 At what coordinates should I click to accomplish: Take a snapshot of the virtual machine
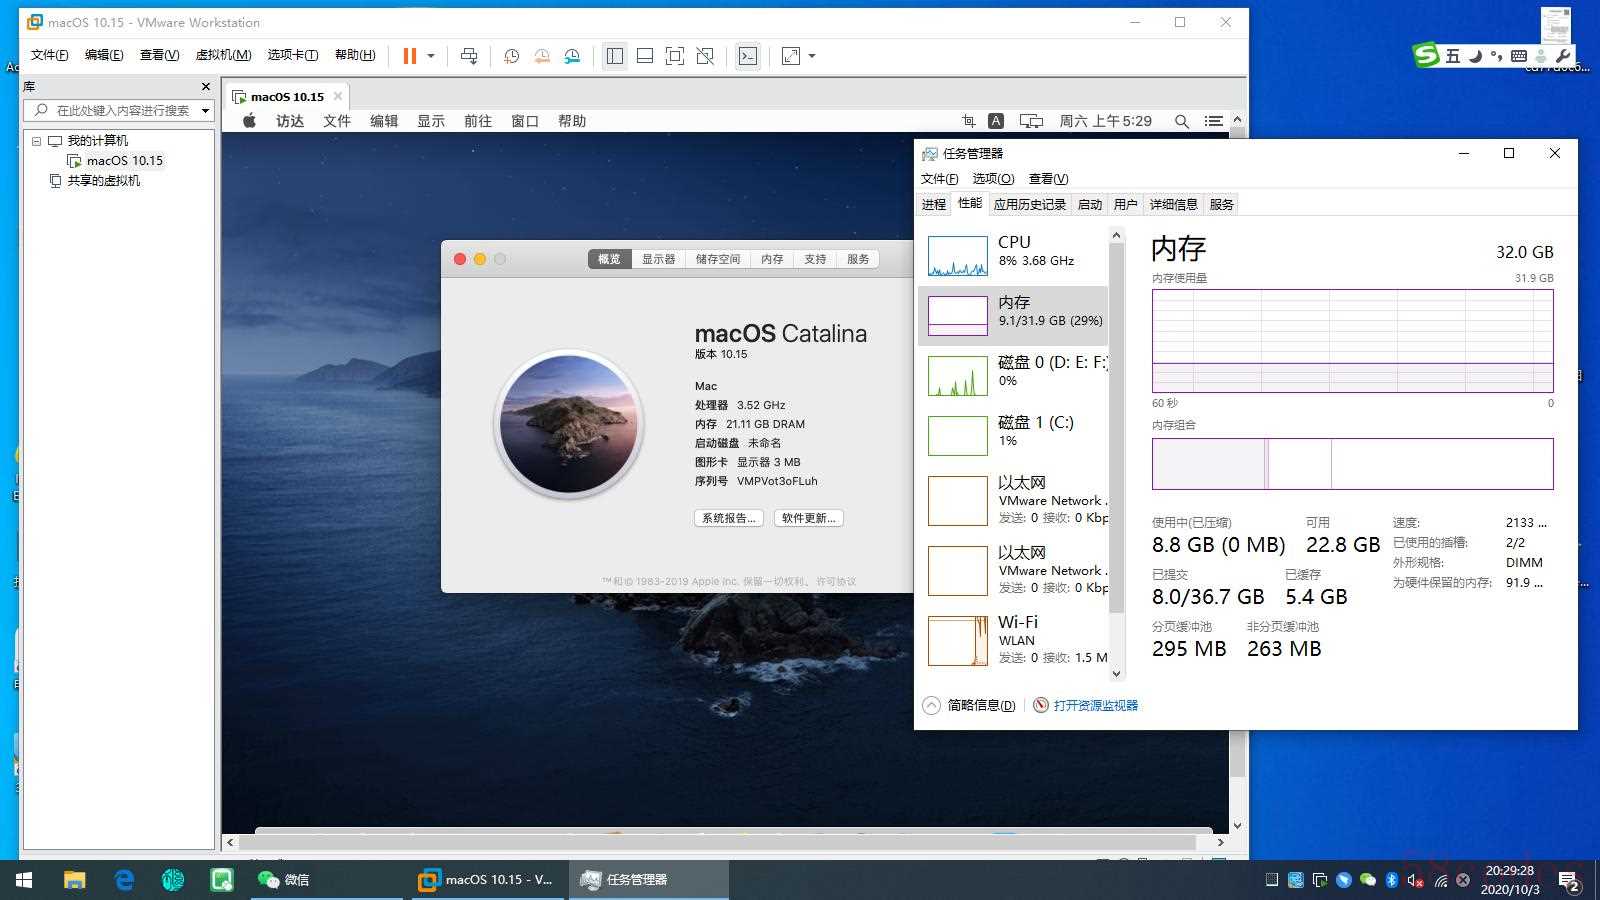click(x=511, y=56)
